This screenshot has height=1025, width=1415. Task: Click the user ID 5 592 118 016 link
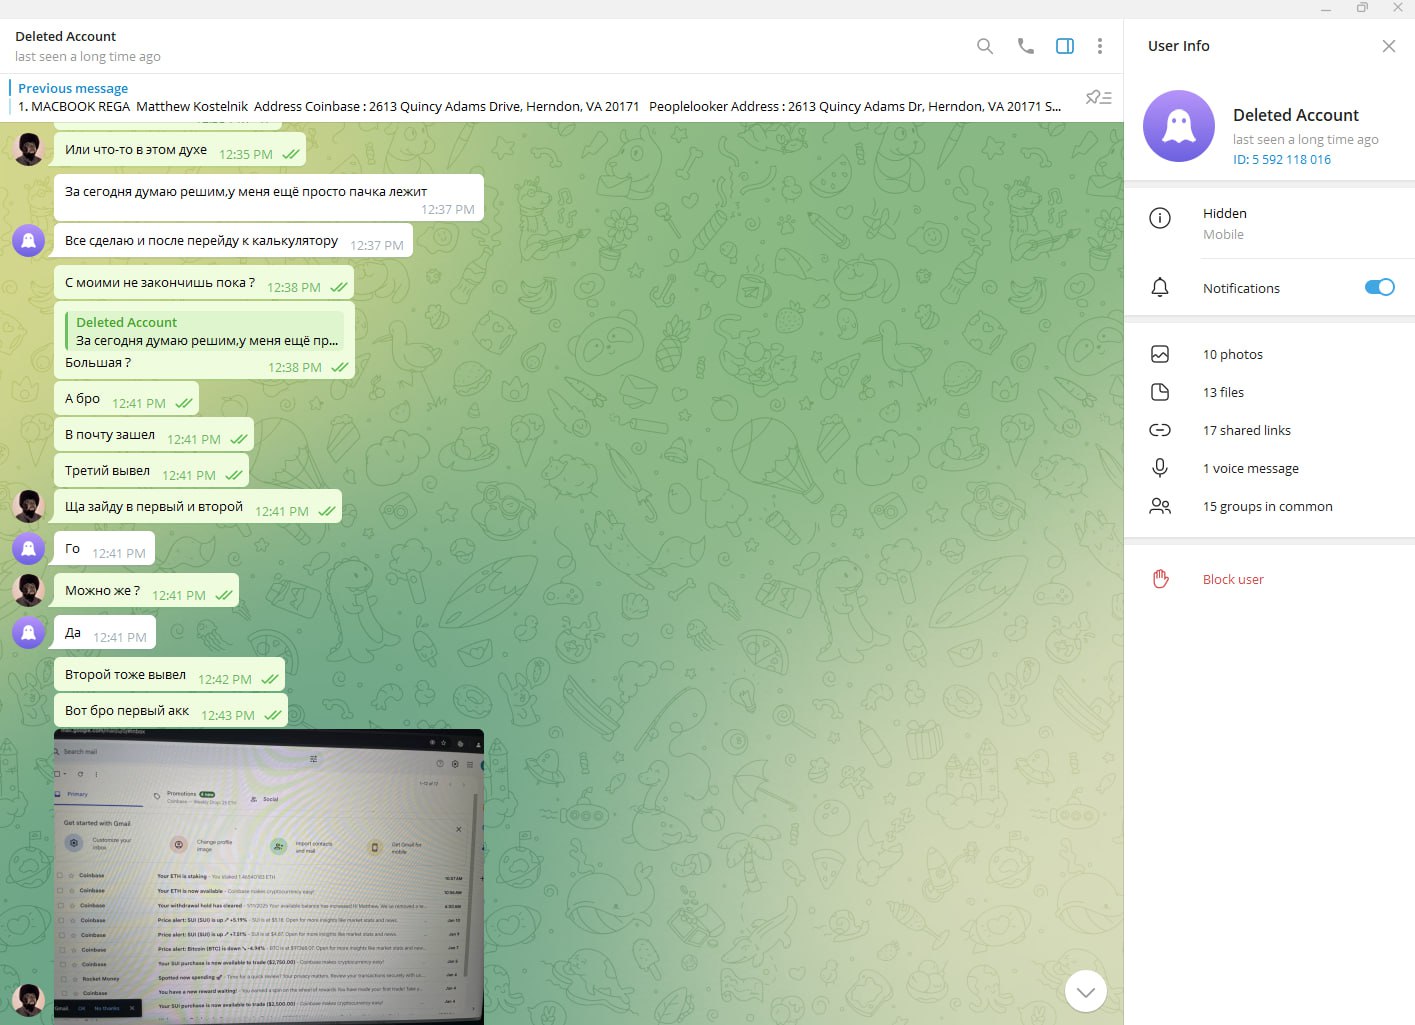pyautogui.click(x=1282, y=159)
